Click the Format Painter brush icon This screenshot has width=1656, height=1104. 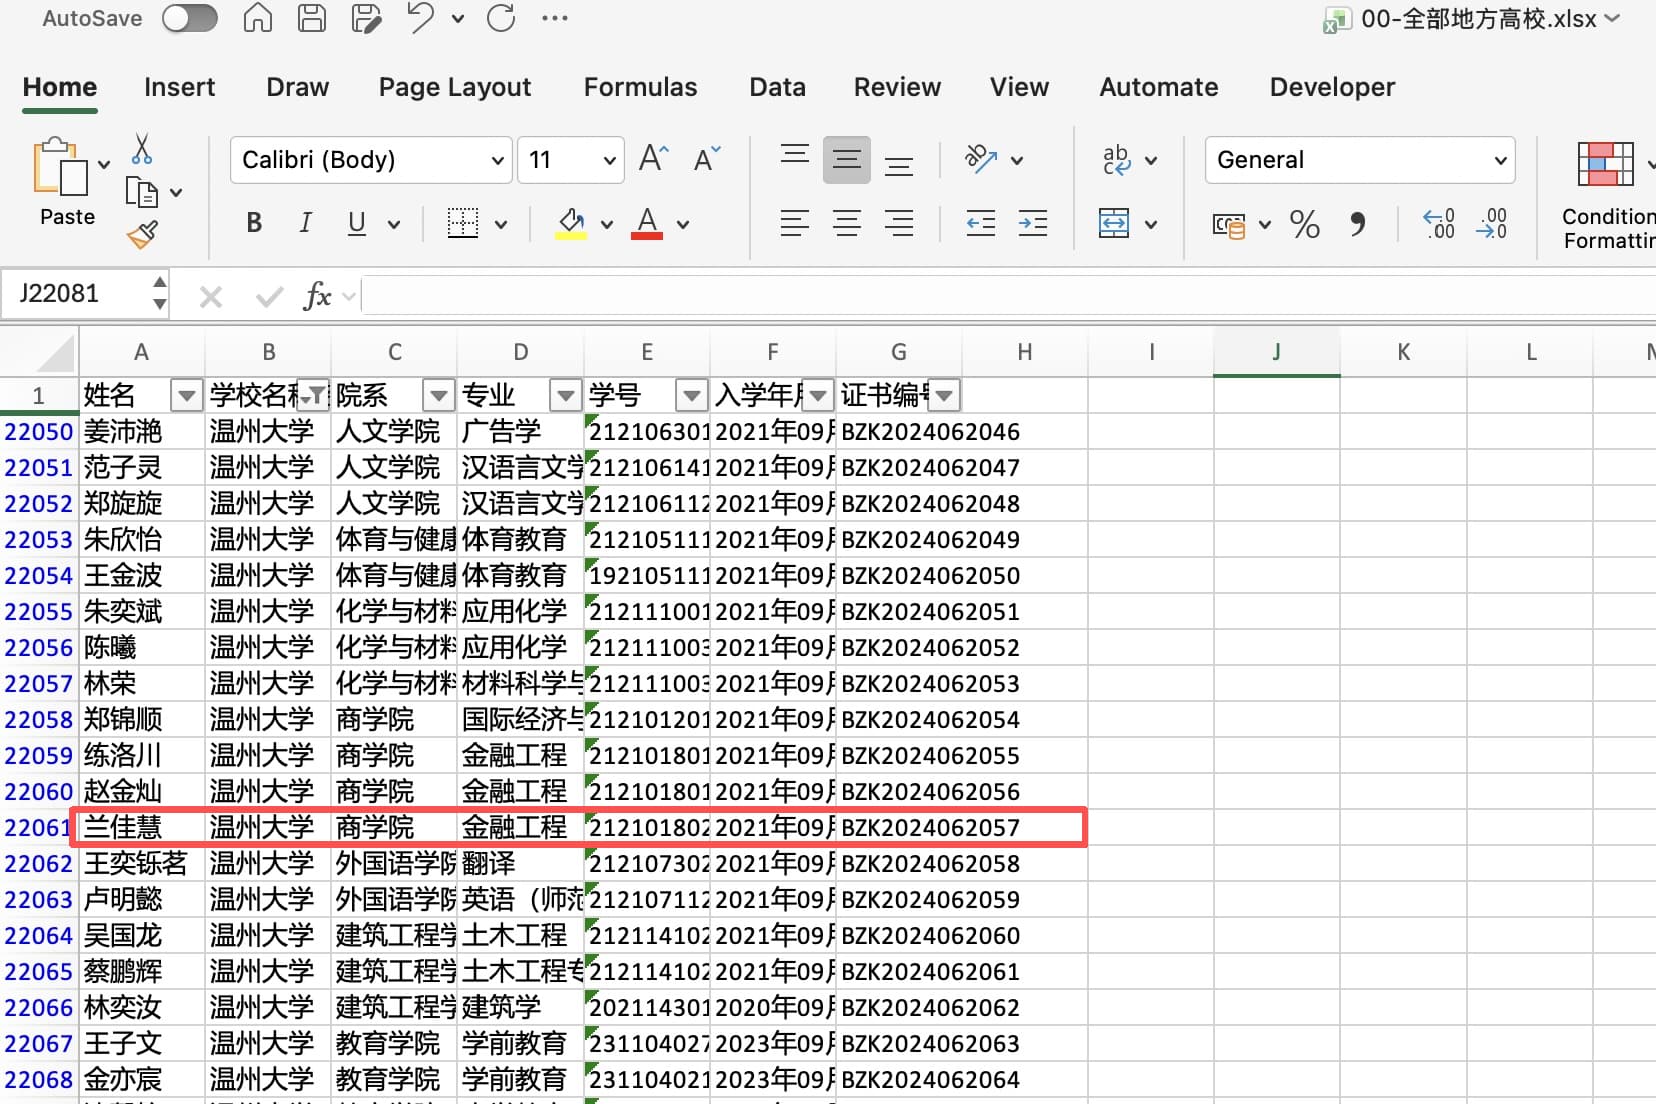point(142,235)
